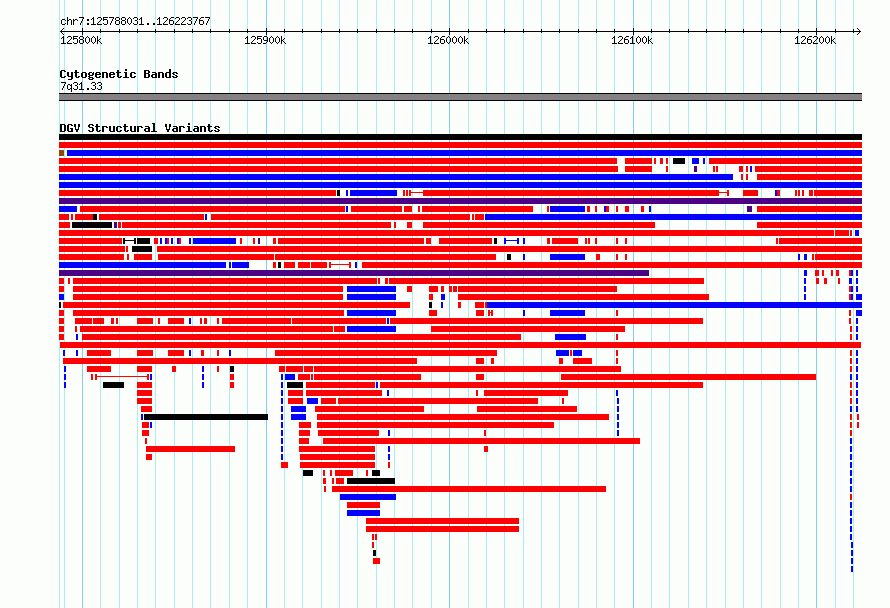Select the short black bar left of 125830k in lower rows
The width and height of the screenshot is (890, 608).
[114, 385]
